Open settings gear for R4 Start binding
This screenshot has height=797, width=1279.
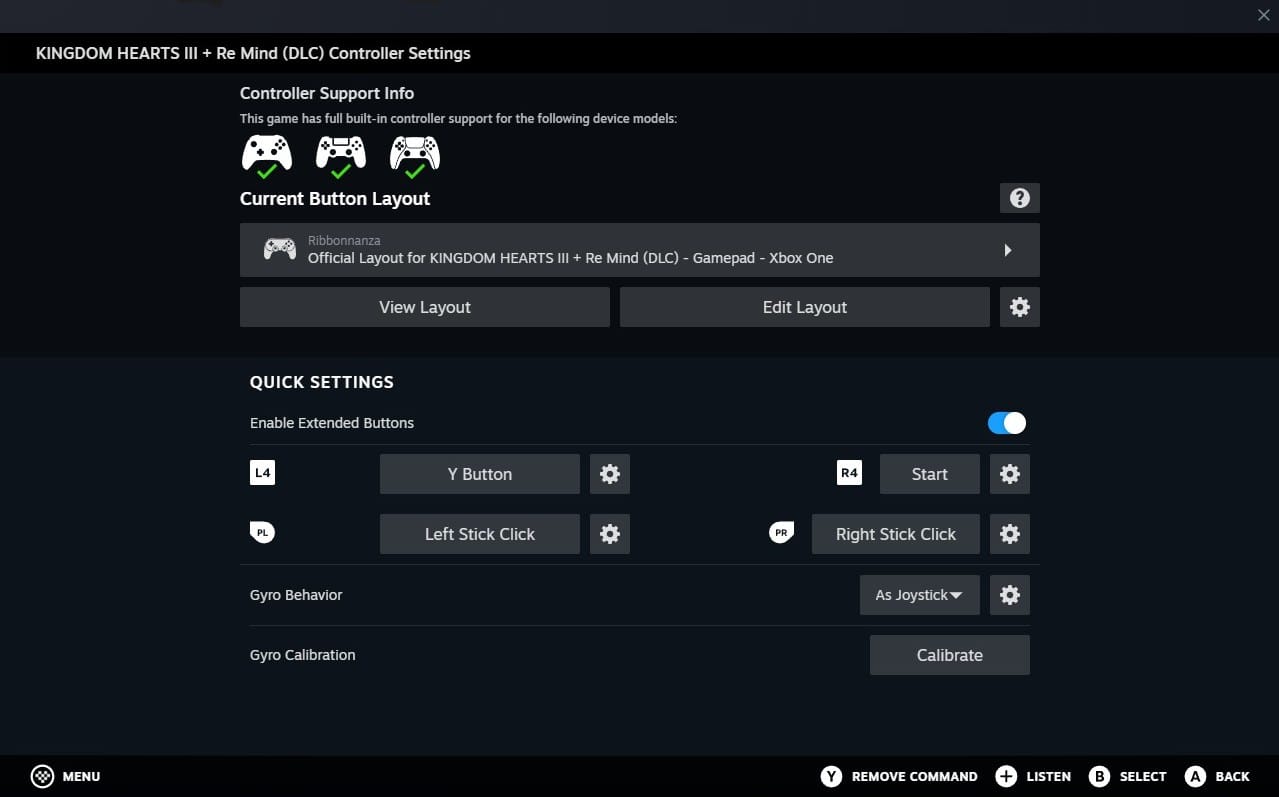(x=1009, y=474)
